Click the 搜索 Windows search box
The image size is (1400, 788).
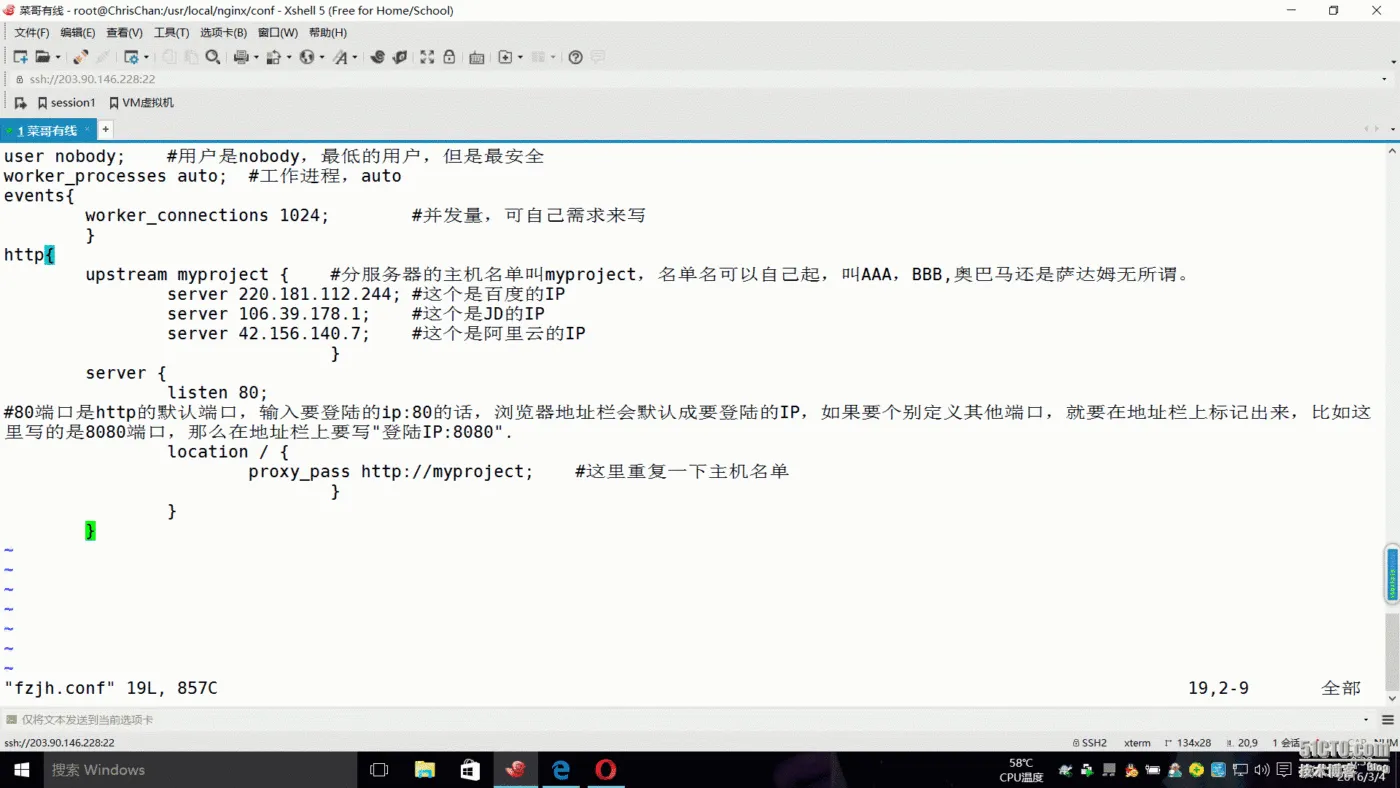pos(200,770)
